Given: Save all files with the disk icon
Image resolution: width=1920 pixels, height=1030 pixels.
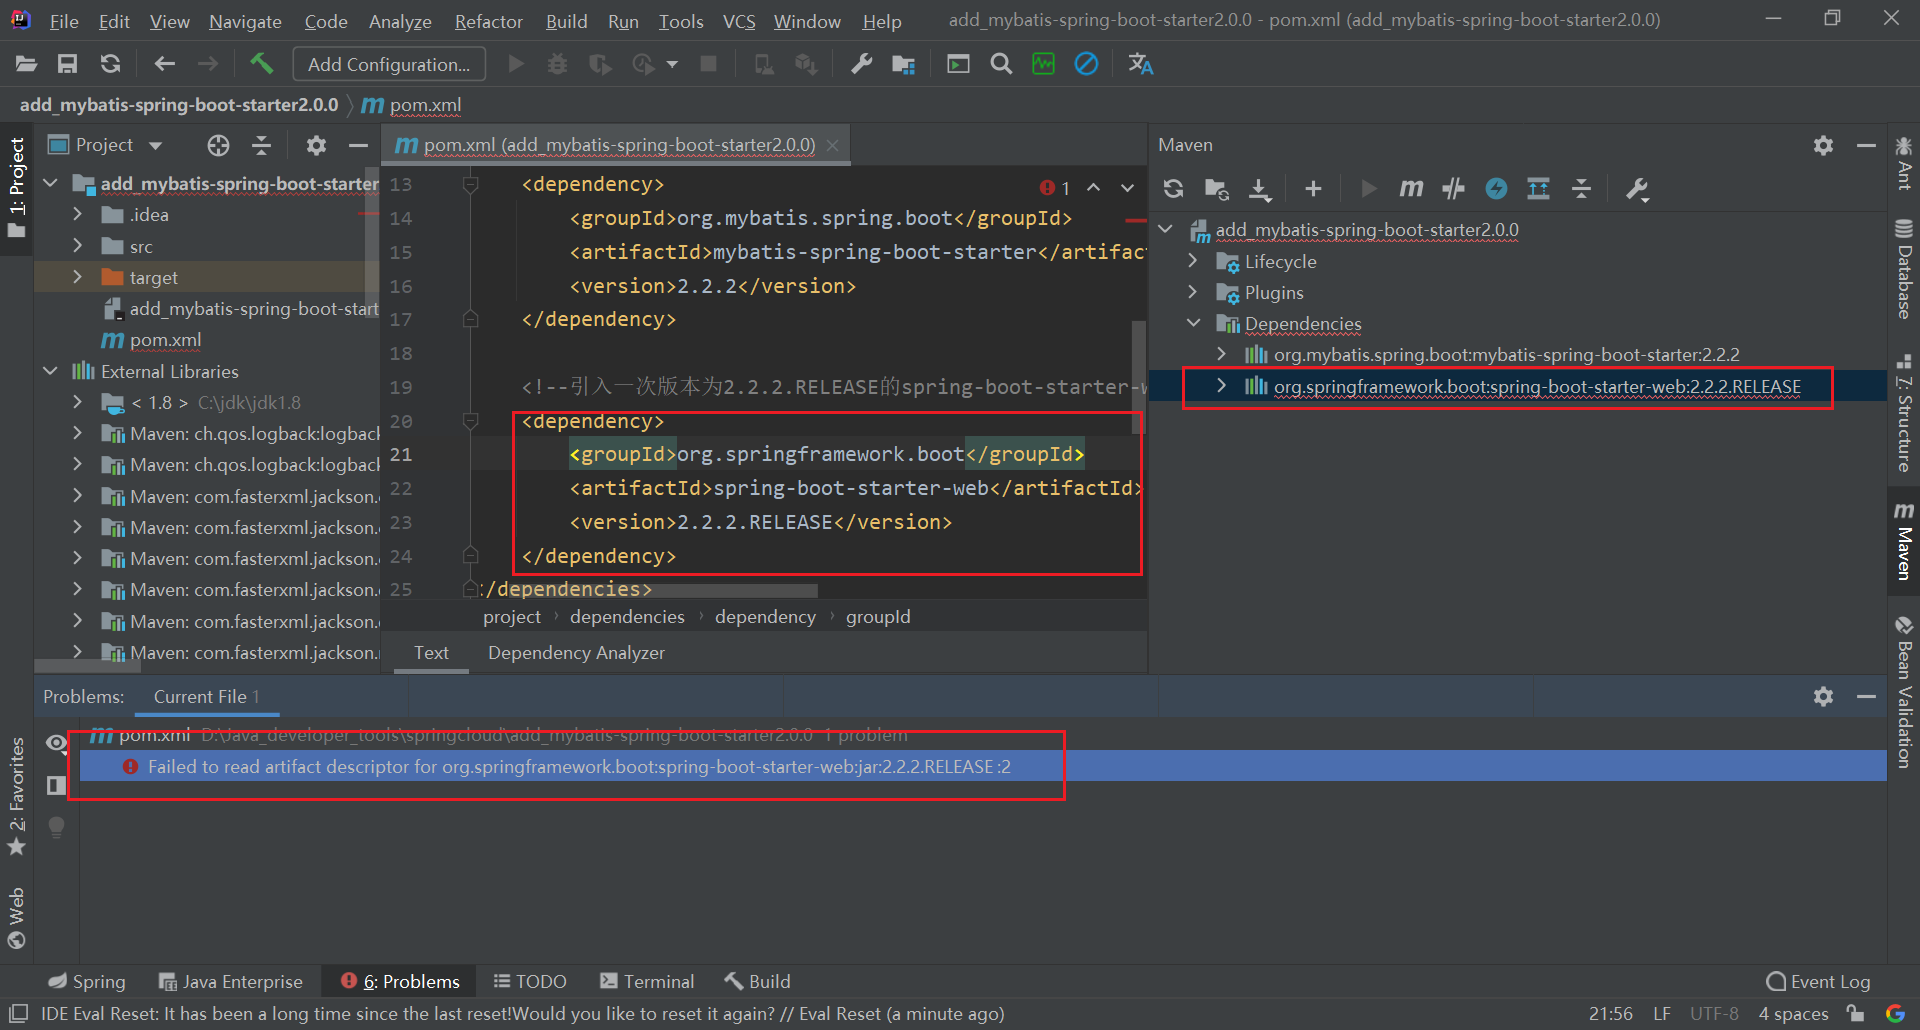Looking at the screenshot, I should point(67,65).
